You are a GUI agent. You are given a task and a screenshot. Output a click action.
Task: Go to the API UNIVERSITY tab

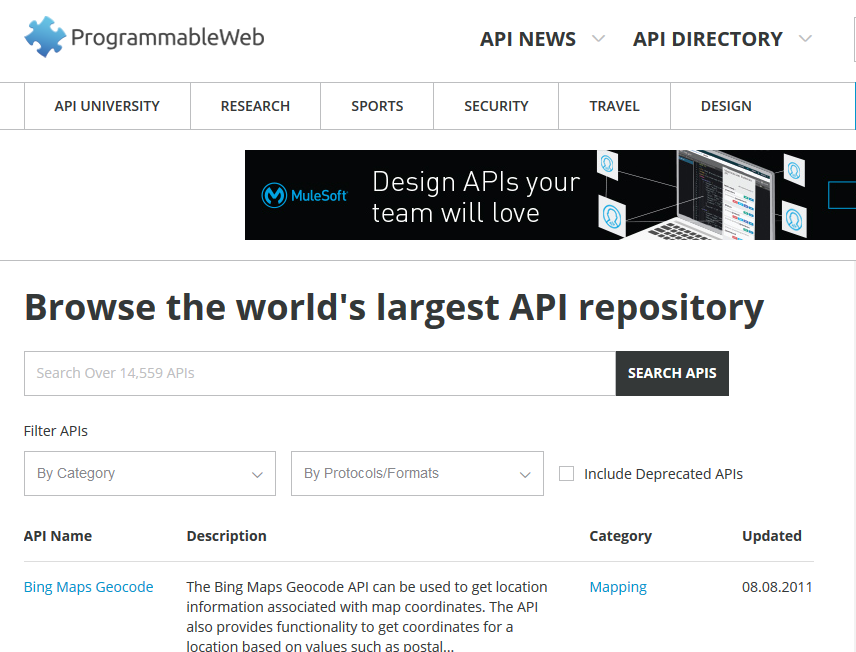coord(107,106)
